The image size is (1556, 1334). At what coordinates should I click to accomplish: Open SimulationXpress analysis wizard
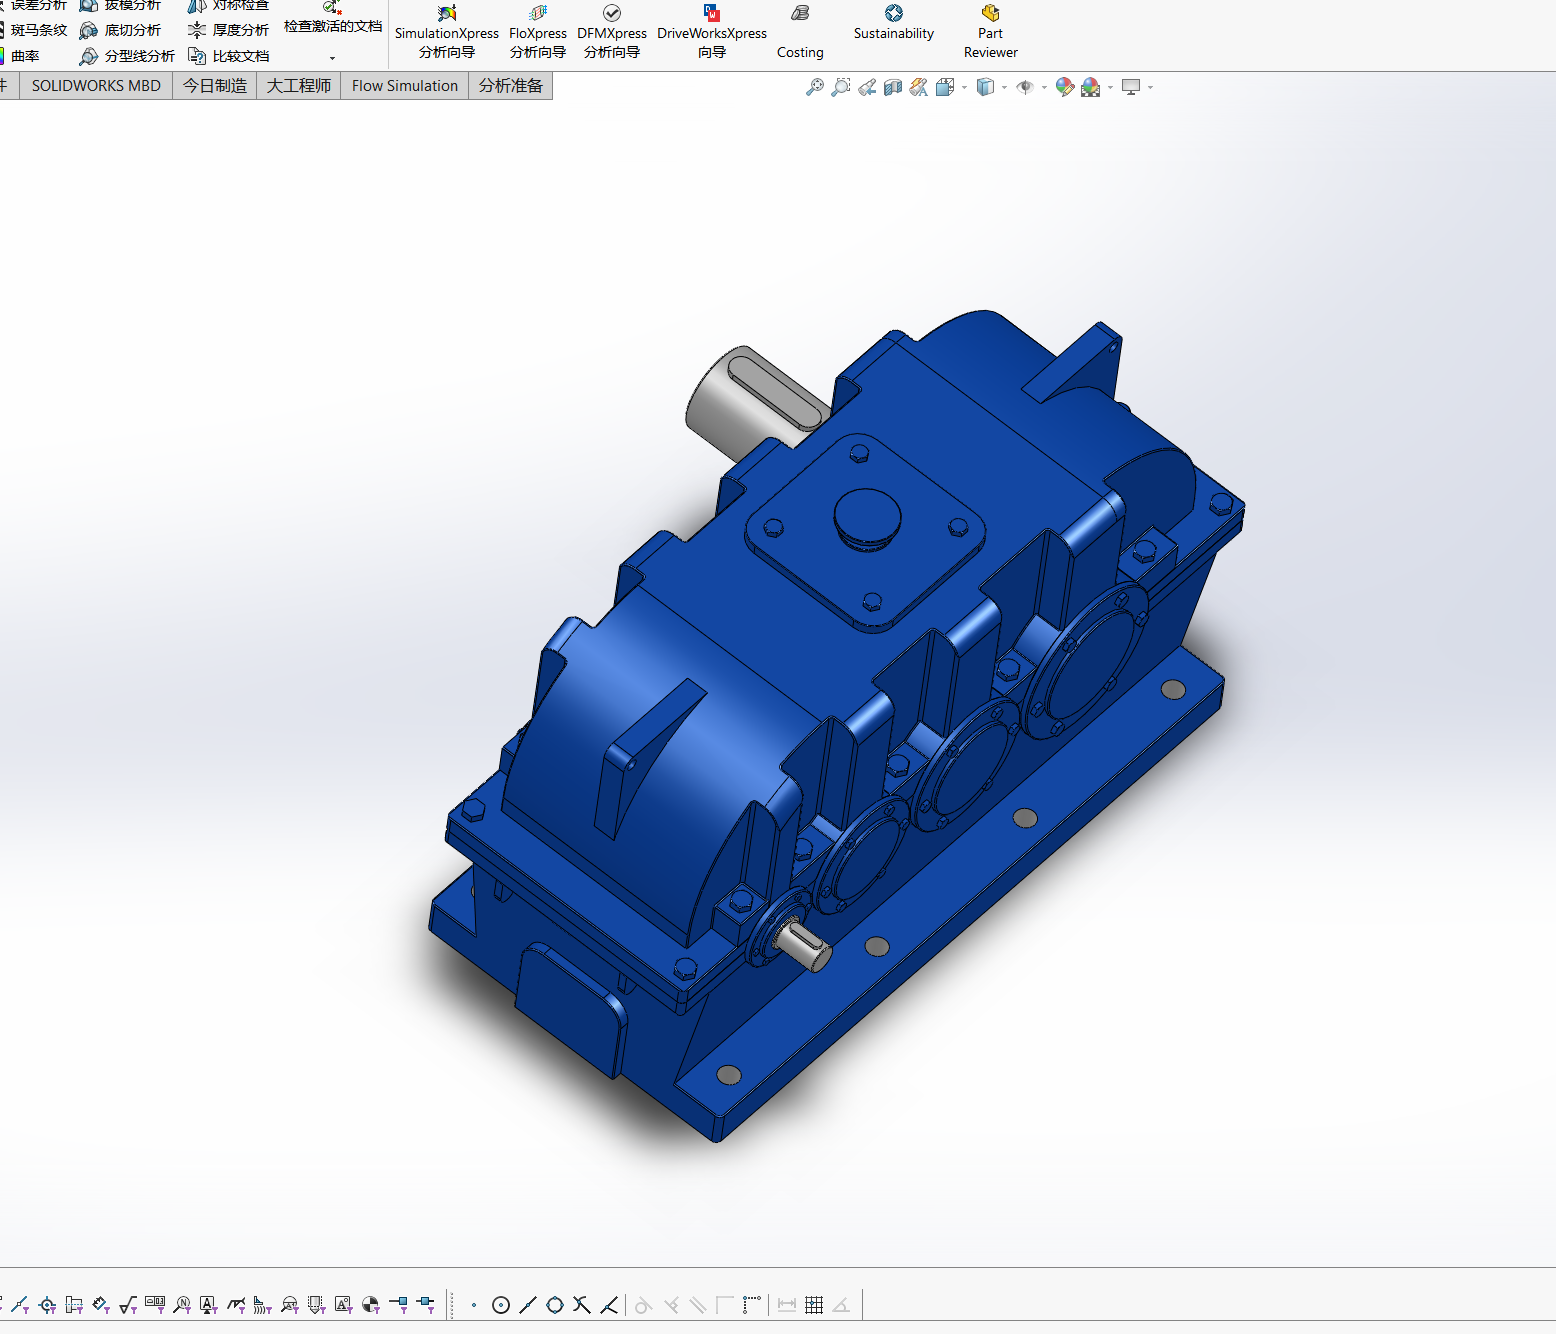tap(446, 31)
